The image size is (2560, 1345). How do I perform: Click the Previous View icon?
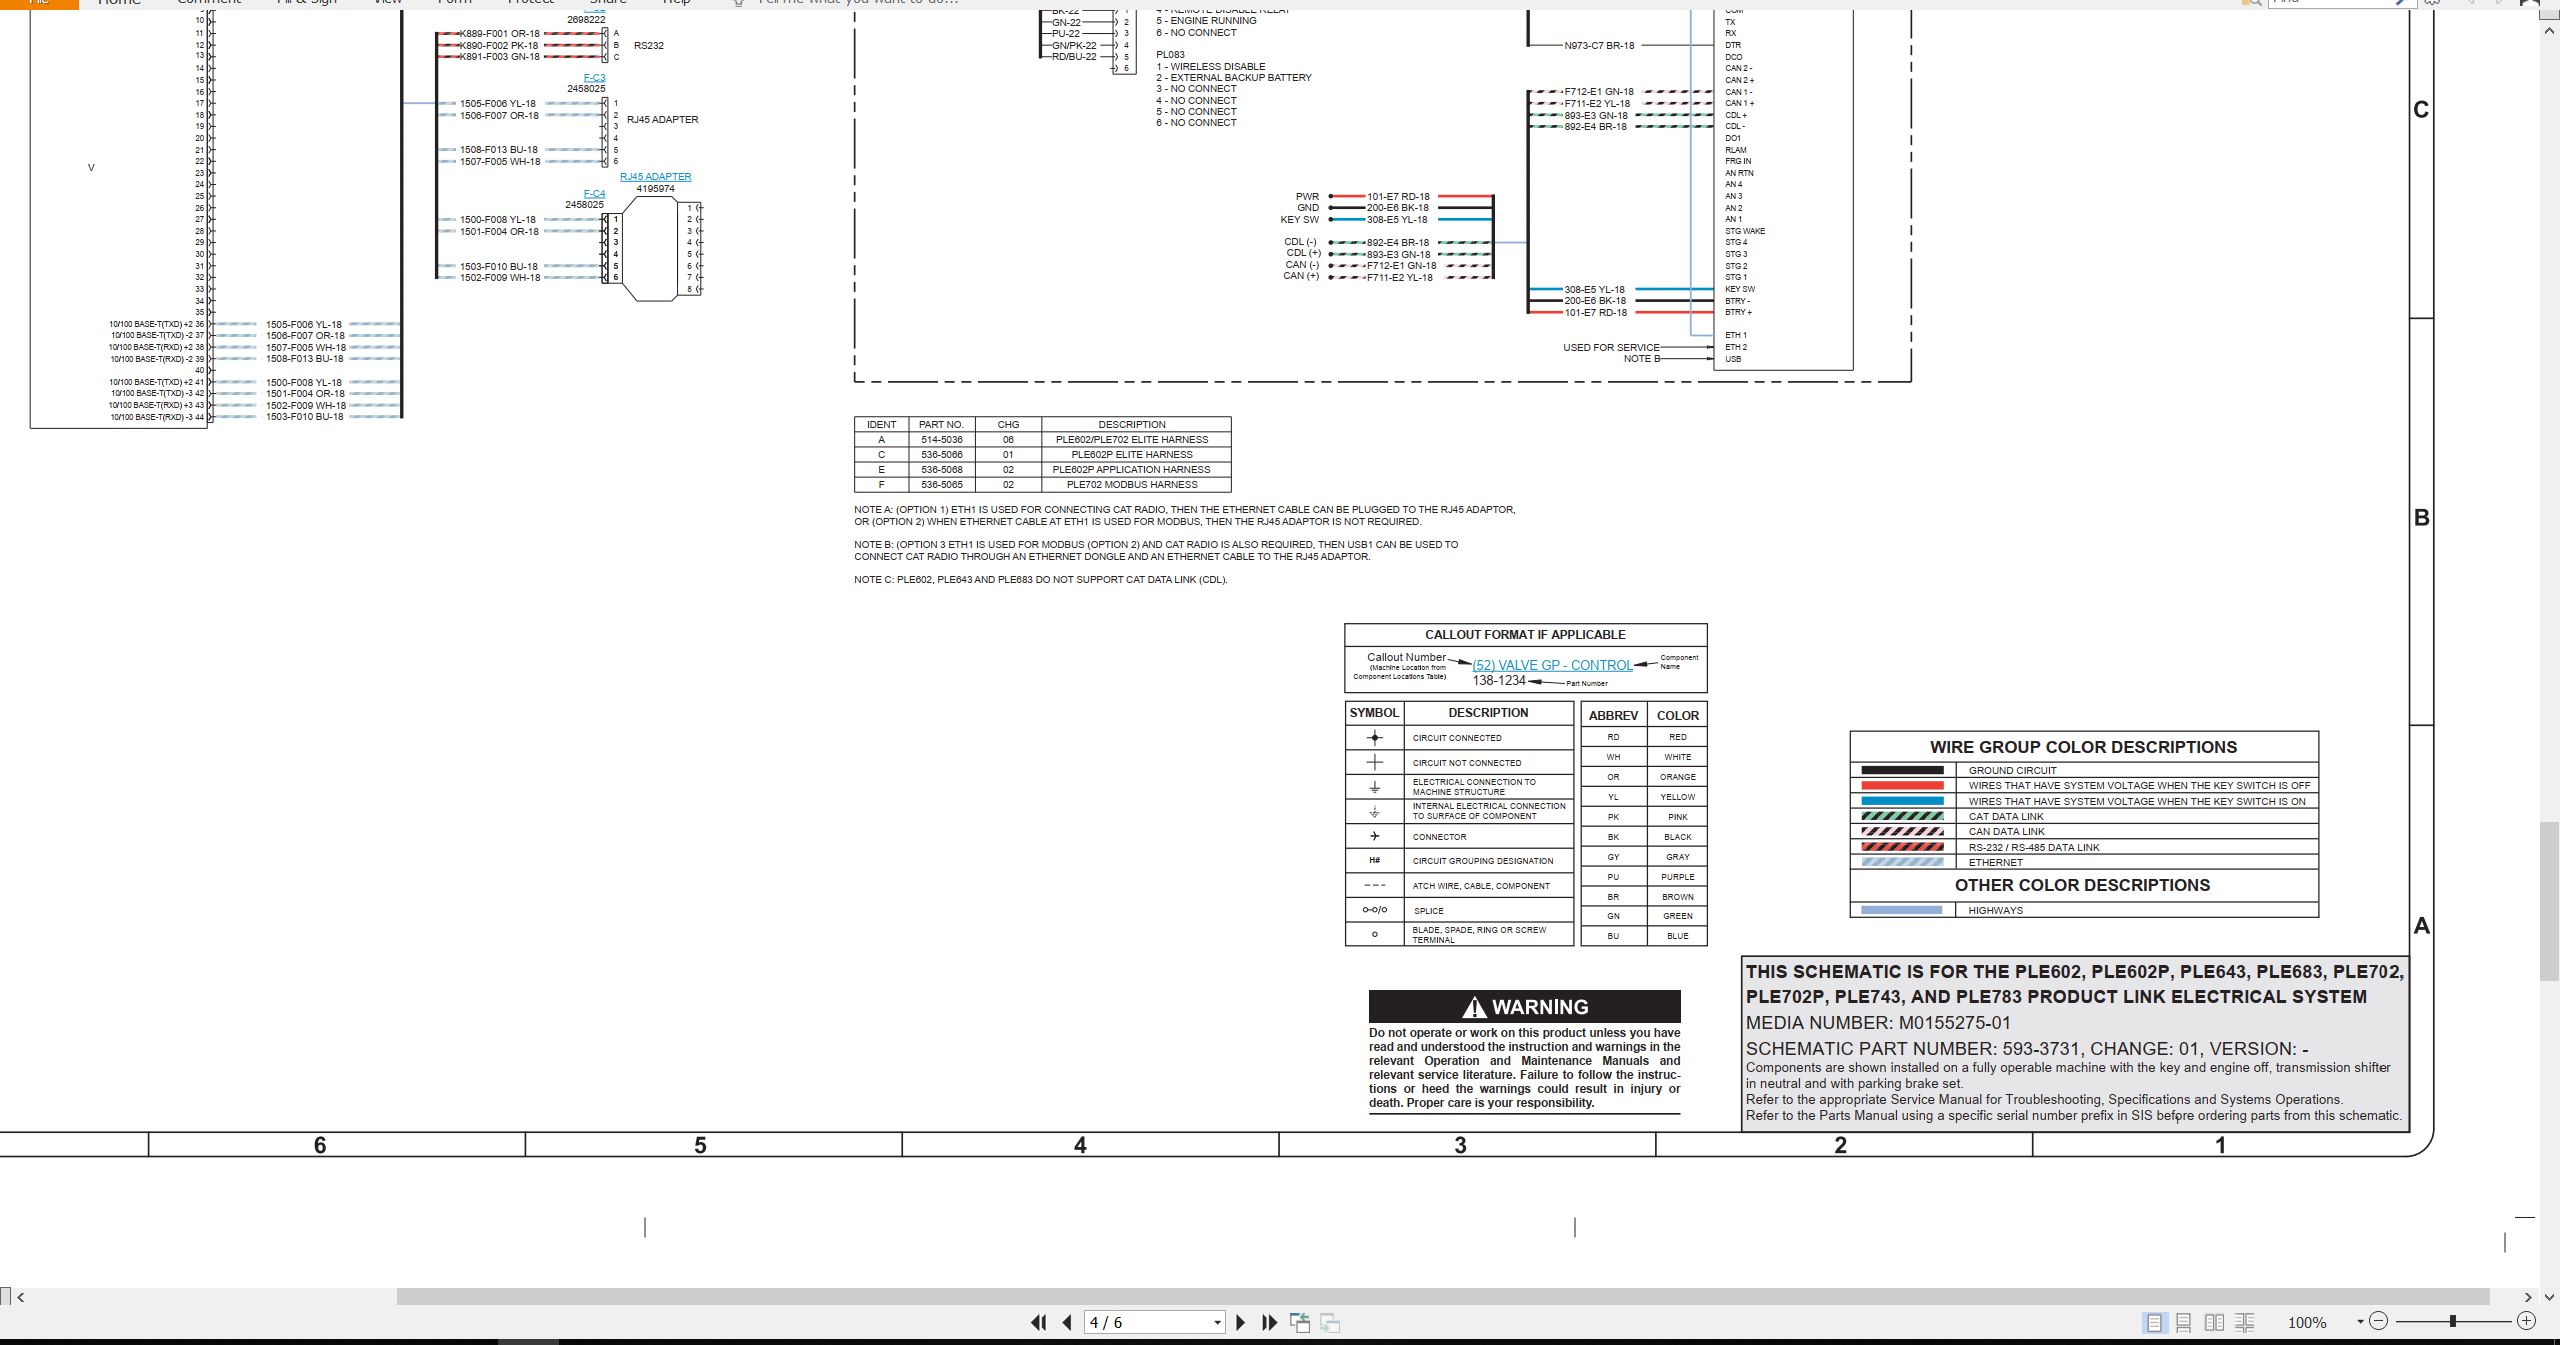1300,1322
